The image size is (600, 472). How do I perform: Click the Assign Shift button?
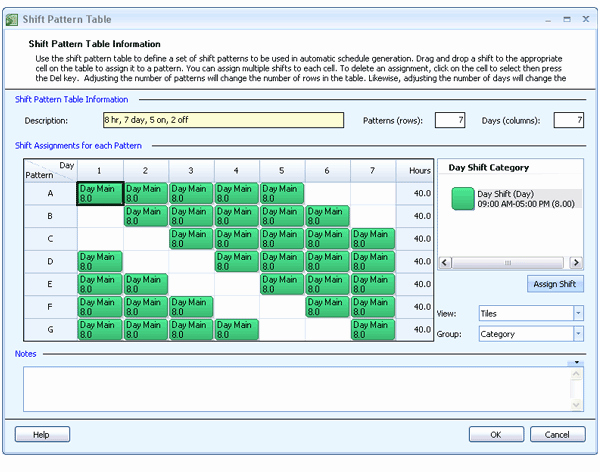555,284
